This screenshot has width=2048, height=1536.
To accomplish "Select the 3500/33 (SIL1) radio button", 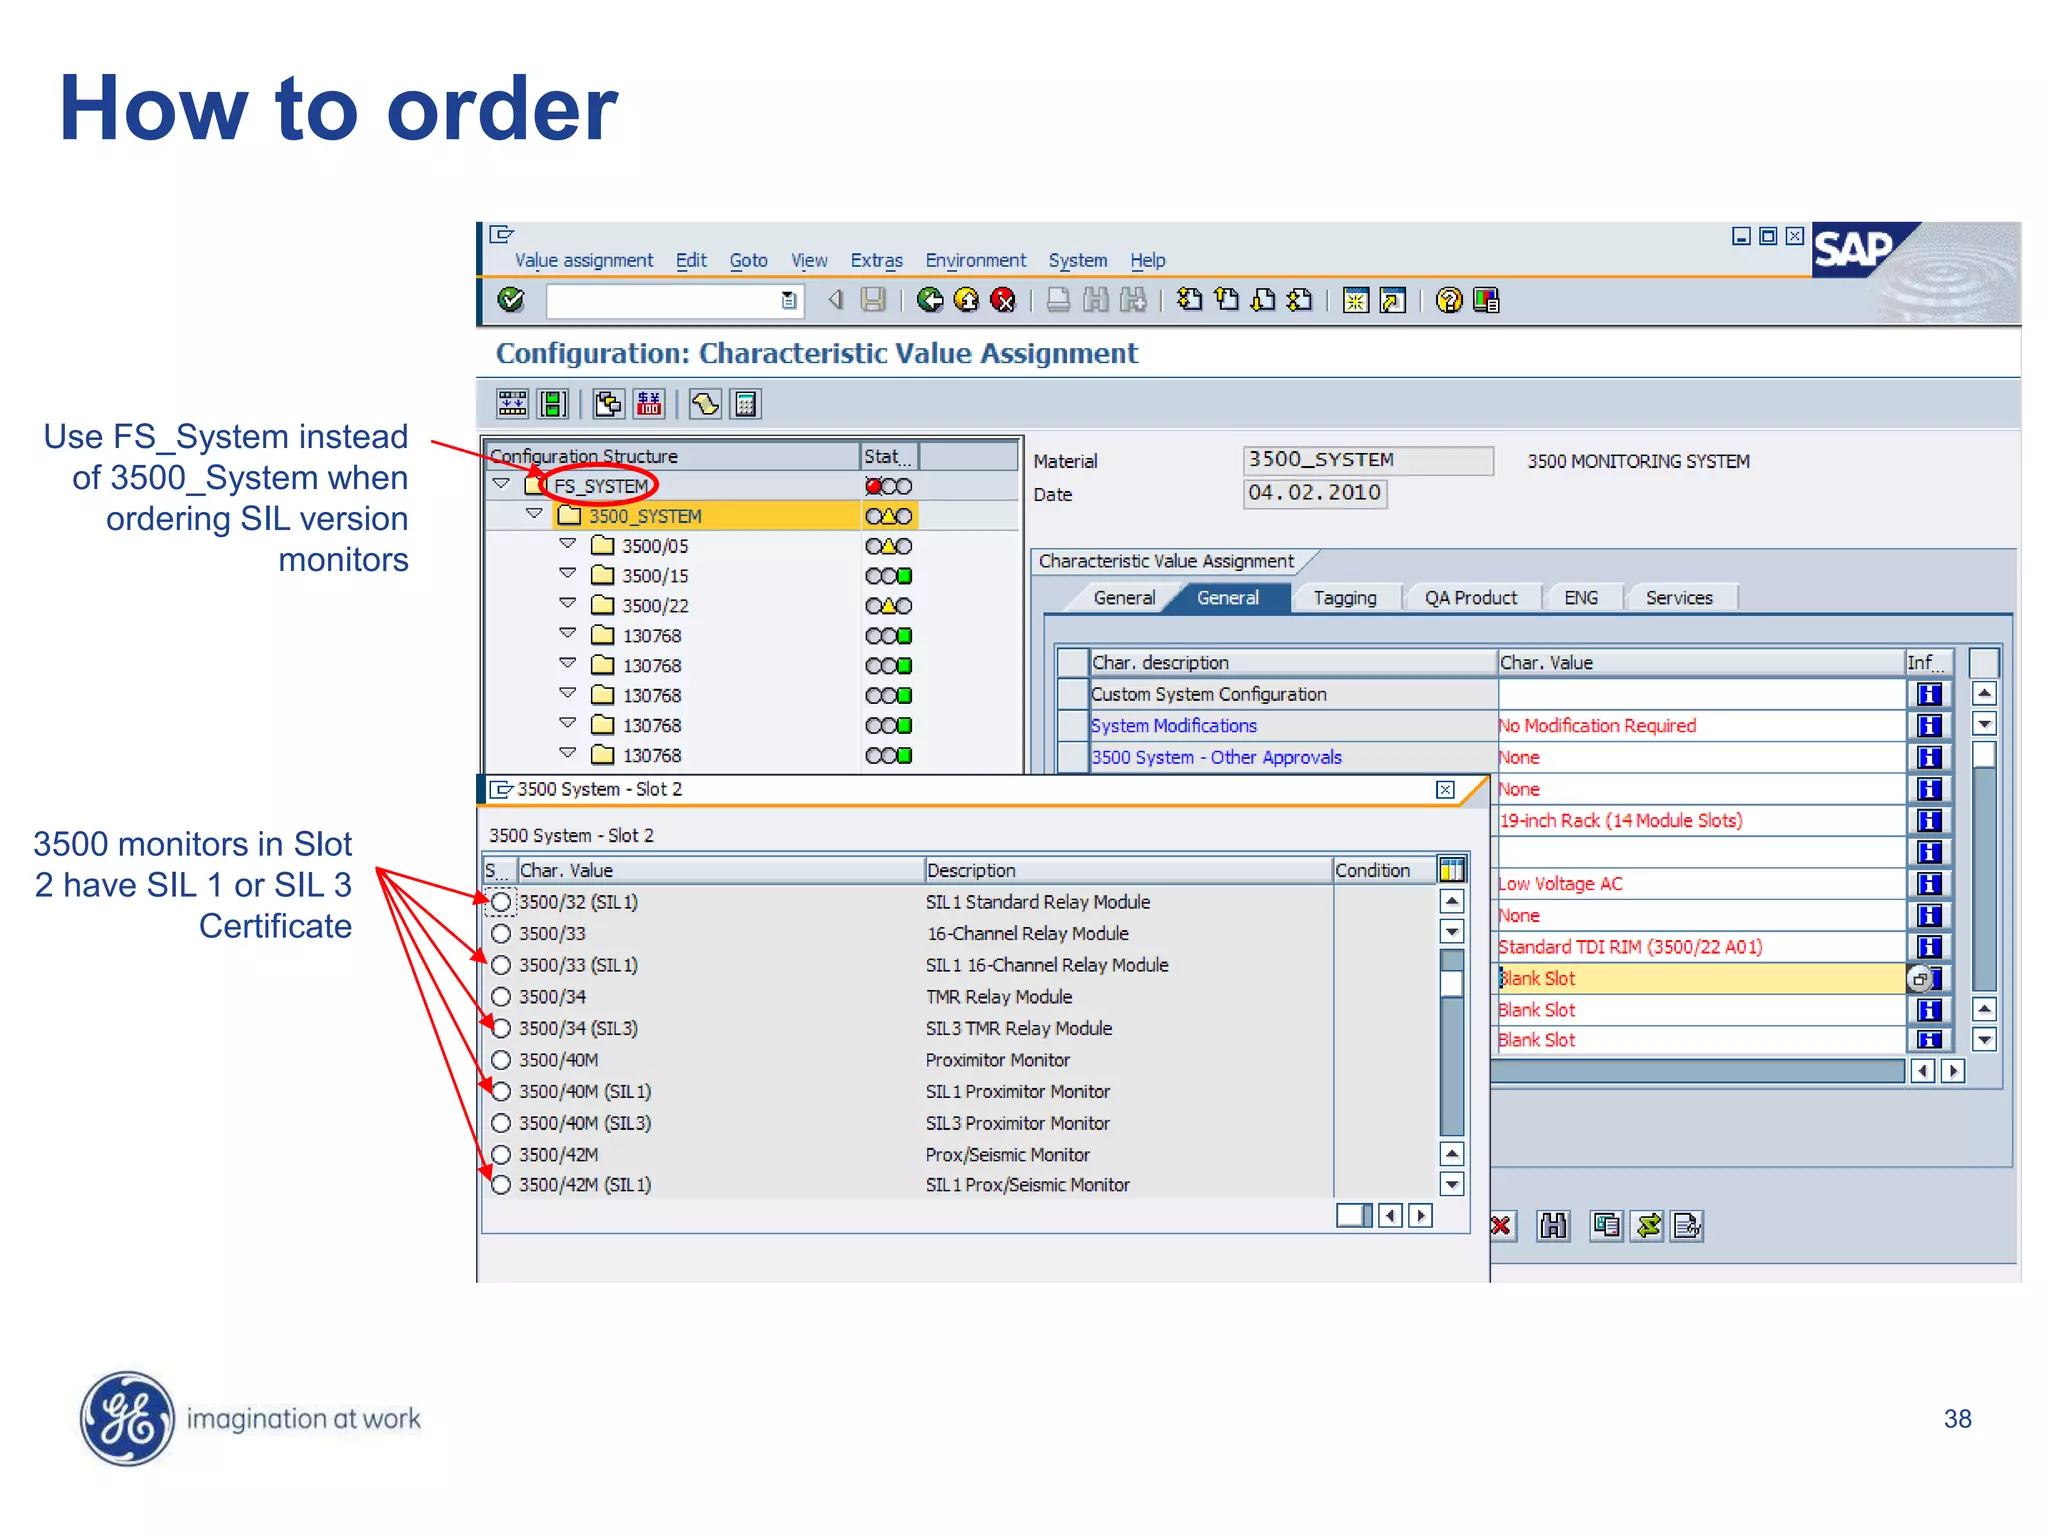I will (501, 965).
